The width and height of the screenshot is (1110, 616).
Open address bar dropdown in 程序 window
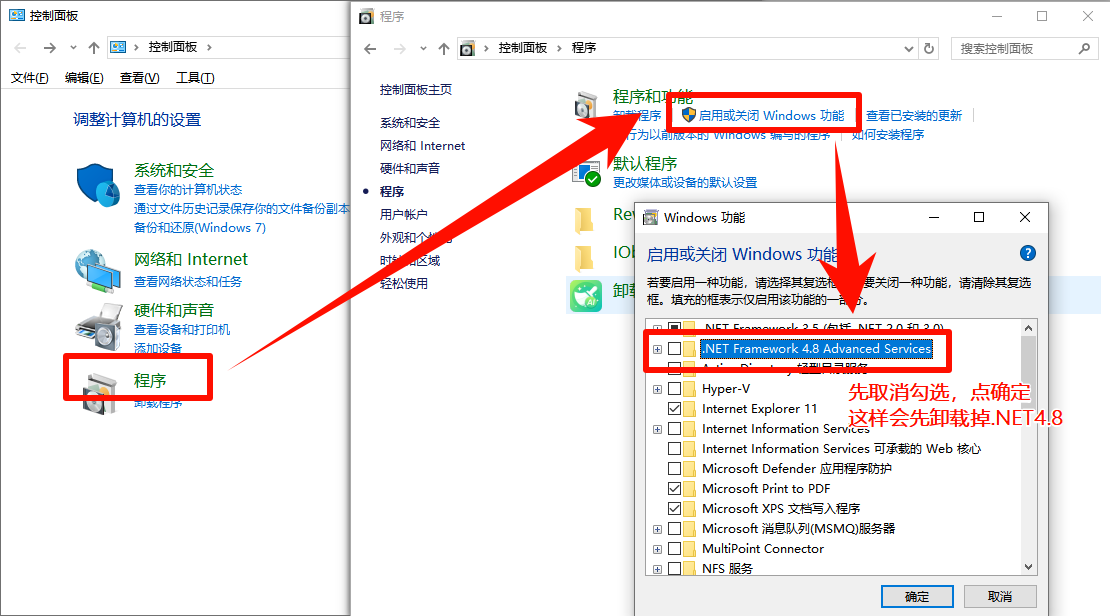point(909,49)
